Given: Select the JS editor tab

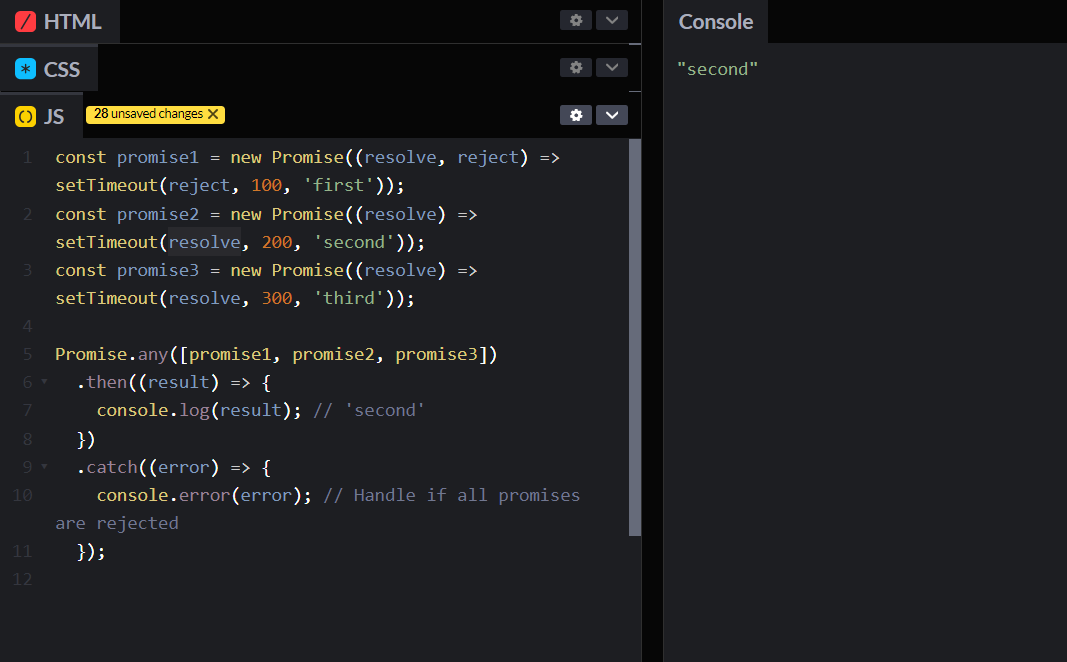Looking at the screenshot, I should click(x=40, y=116).
